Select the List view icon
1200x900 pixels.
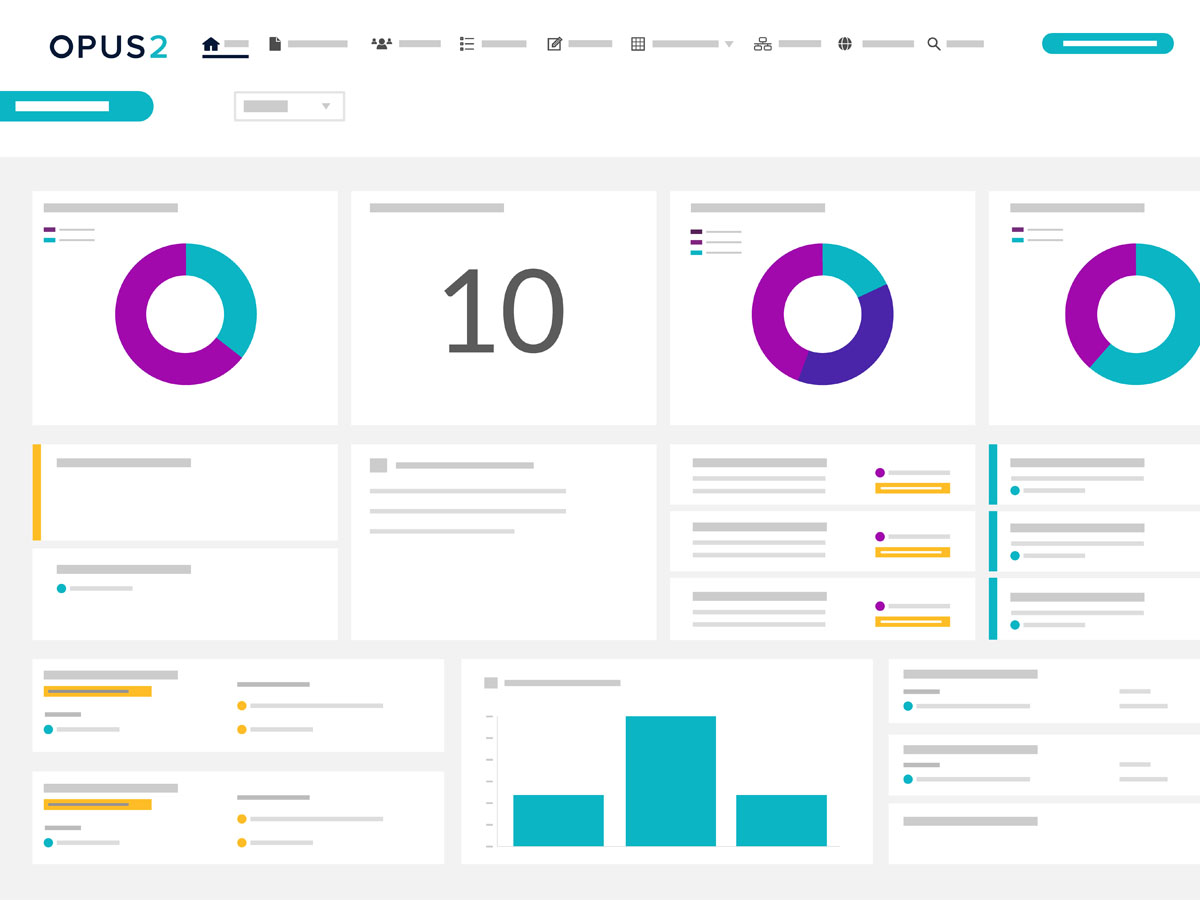tap(466, 43)
